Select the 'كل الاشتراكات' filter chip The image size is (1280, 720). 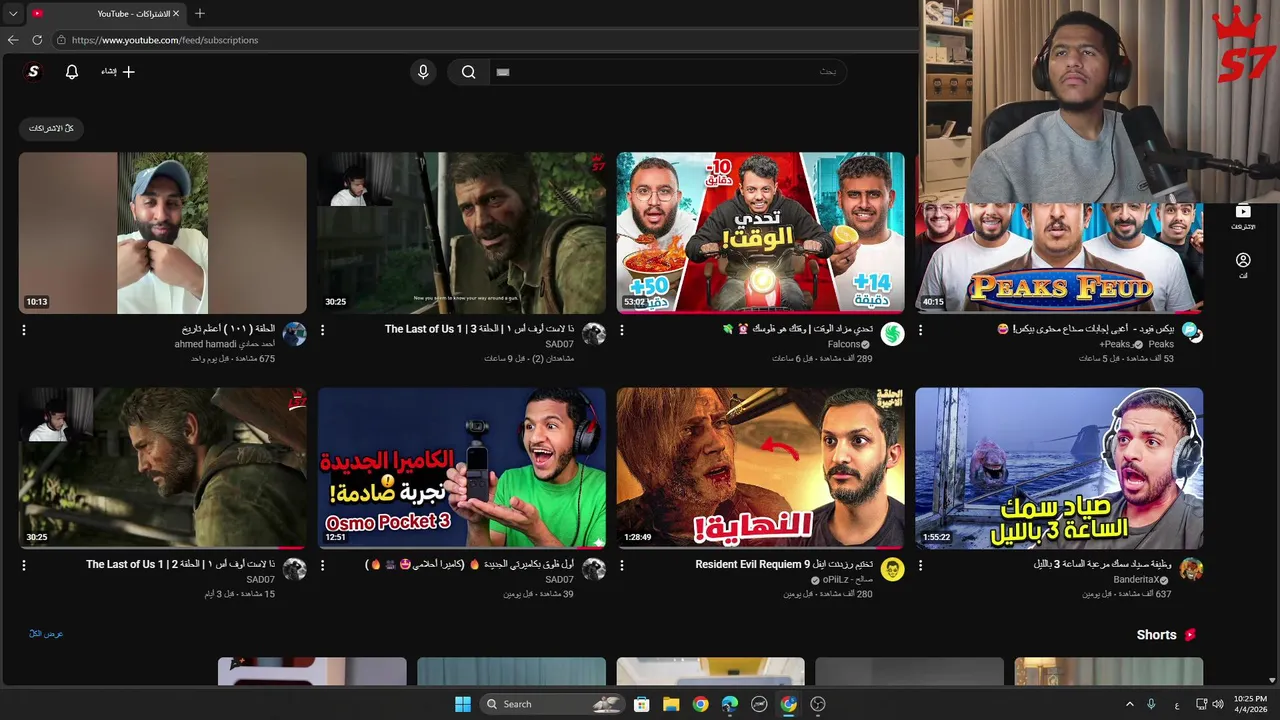51,128
